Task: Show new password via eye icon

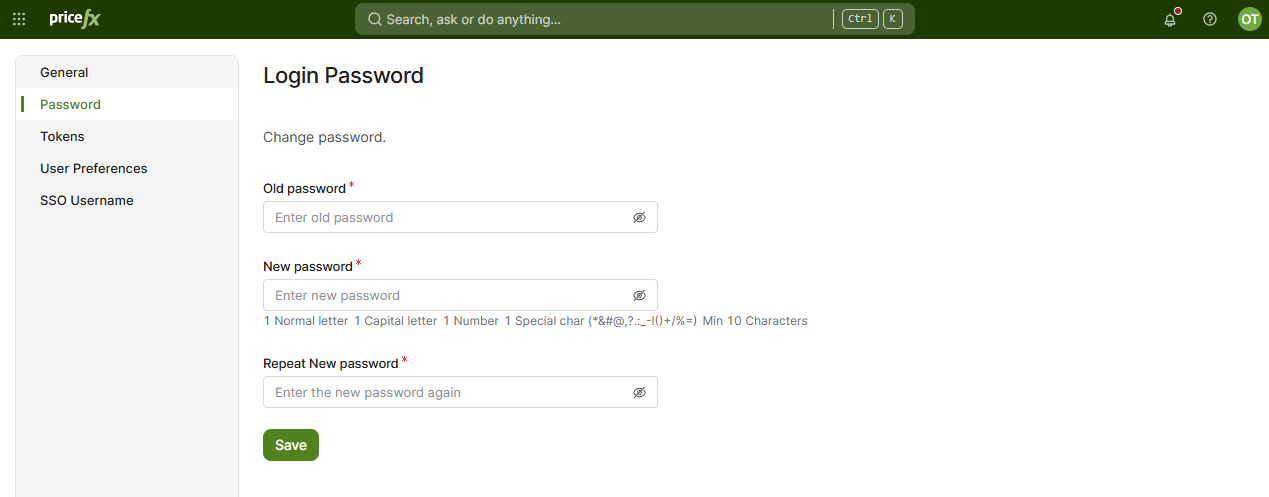Action: pyautogui.click(x=640, y=295)
